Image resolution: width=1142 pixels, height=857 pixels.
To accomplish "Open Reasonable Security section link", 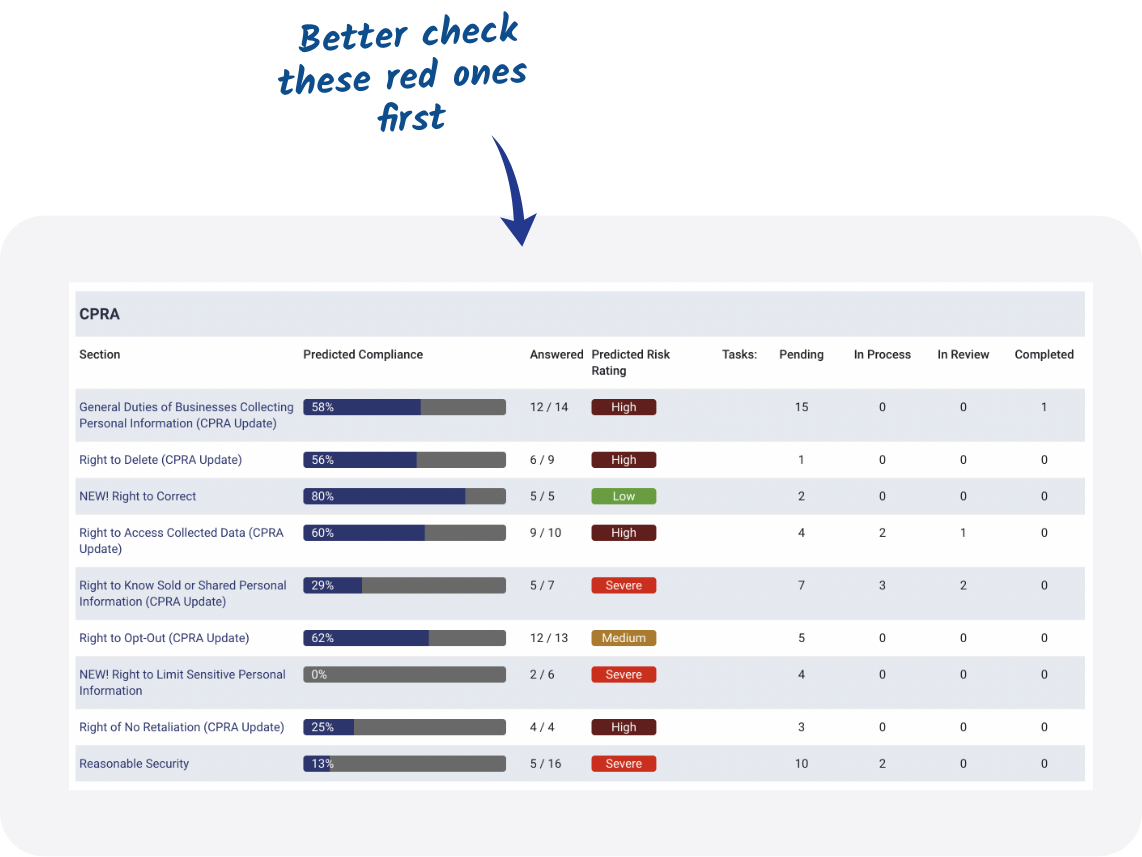I will pyautogui.click(x=134, y=764).
